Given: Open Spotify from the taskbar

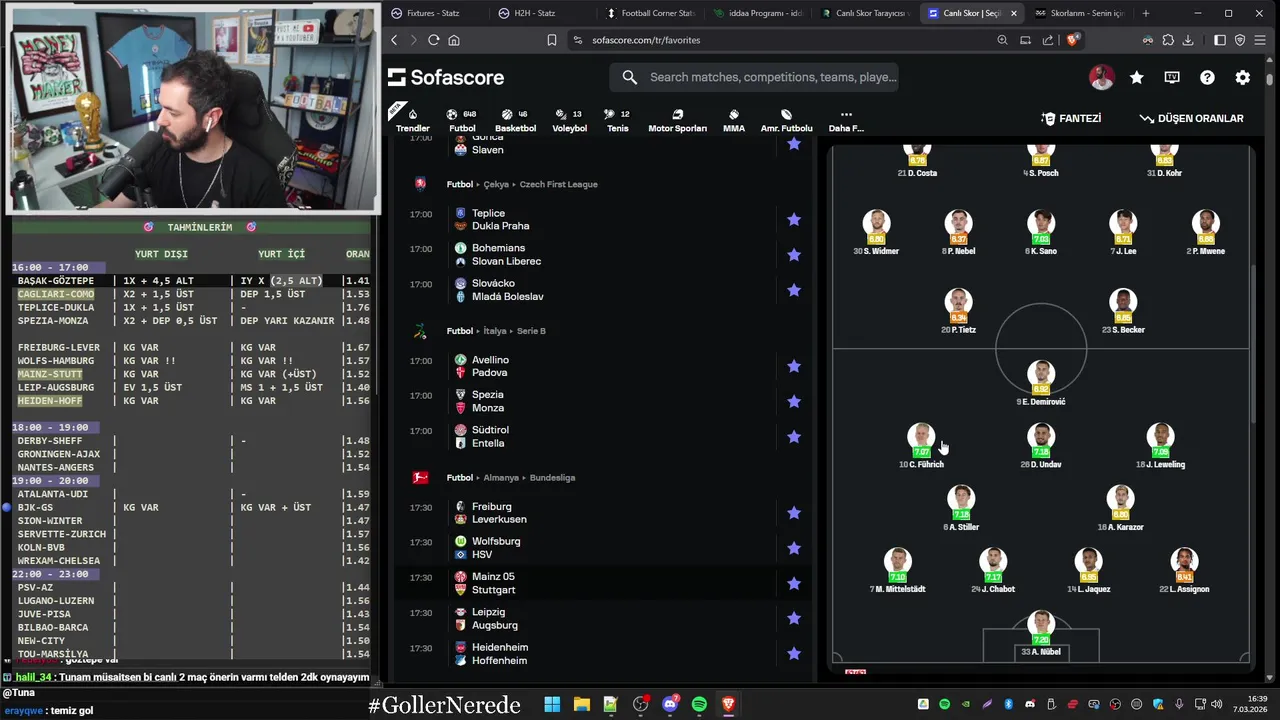Looking at the screenshot, I should pyautogui.click(x=699, y=704).
